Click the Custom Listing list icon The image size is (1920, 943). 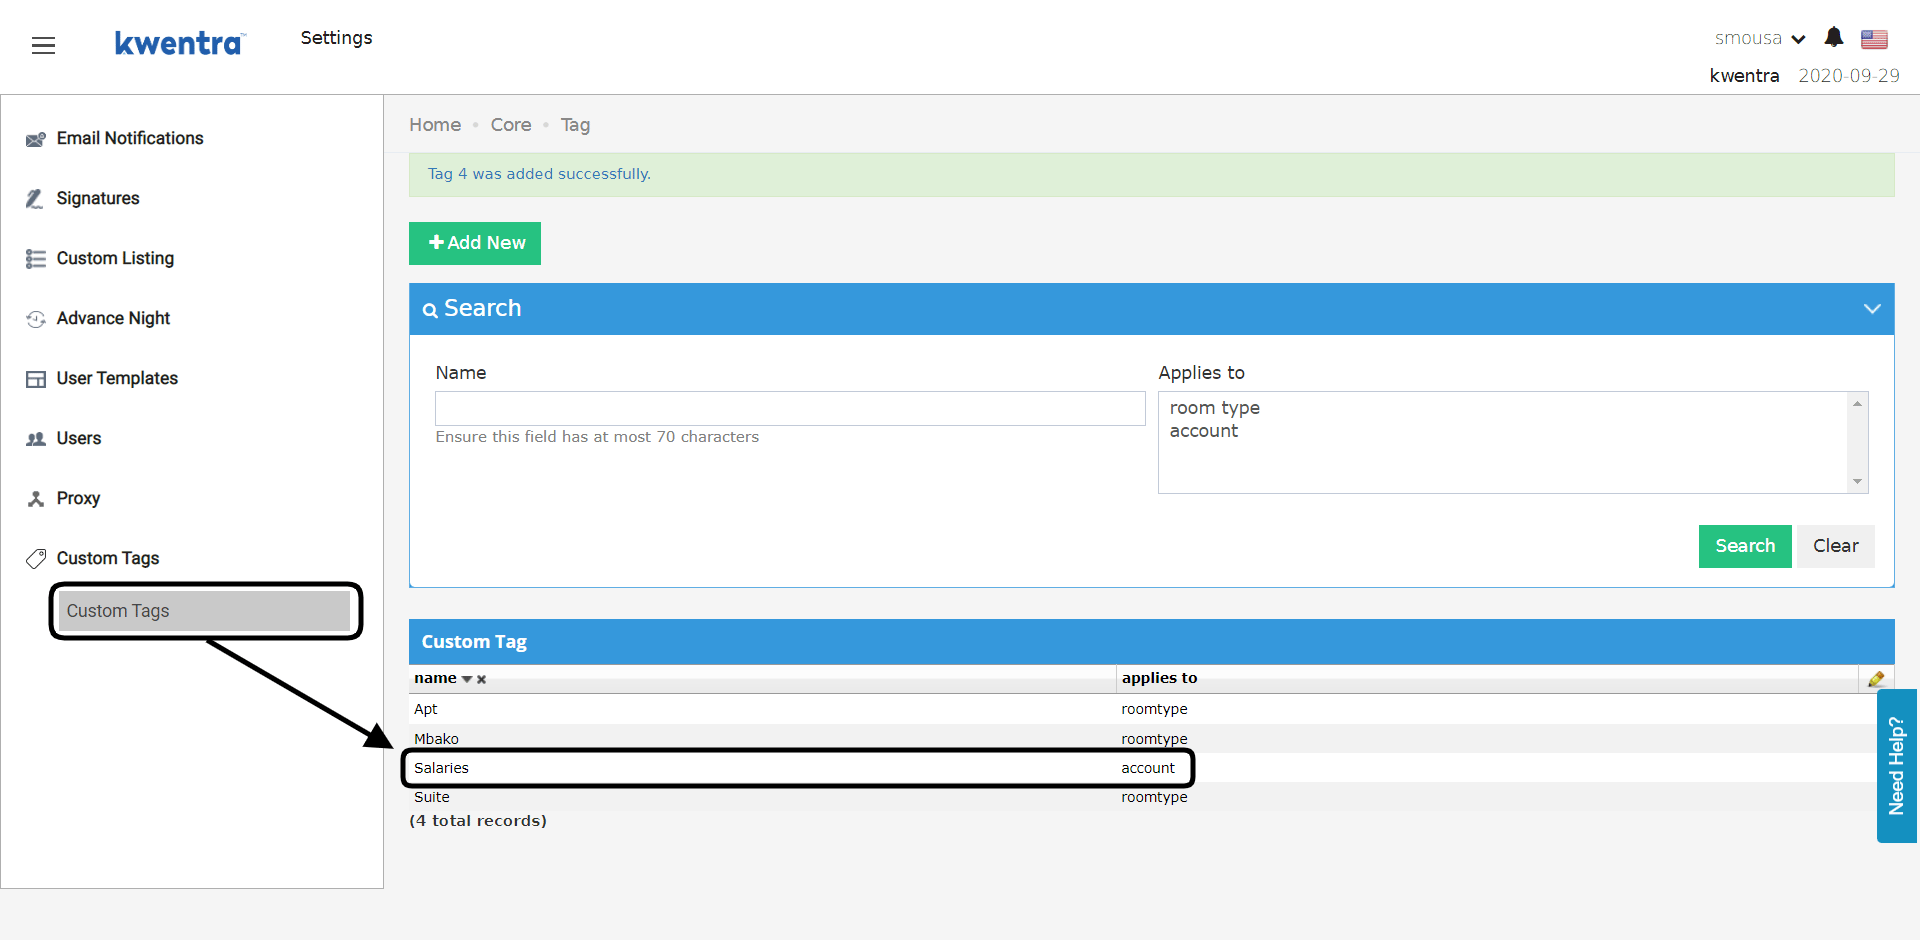[36, 259]
